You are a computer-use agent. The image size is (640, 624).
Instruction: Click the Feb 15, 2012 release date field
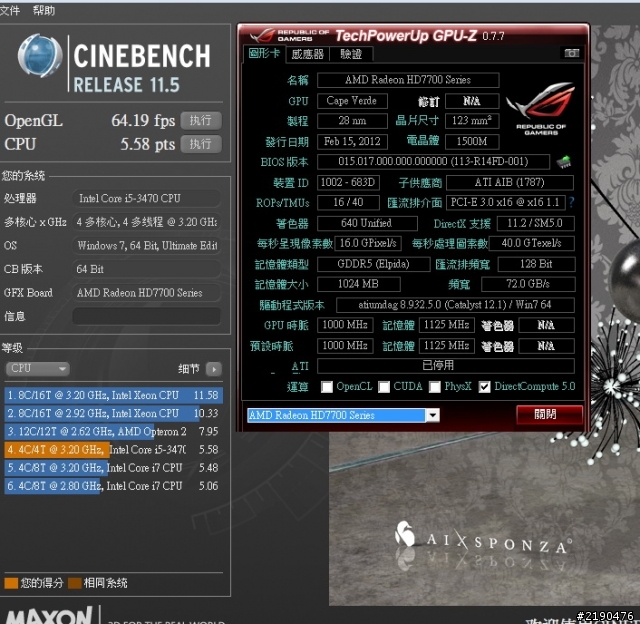pos(352,142)
